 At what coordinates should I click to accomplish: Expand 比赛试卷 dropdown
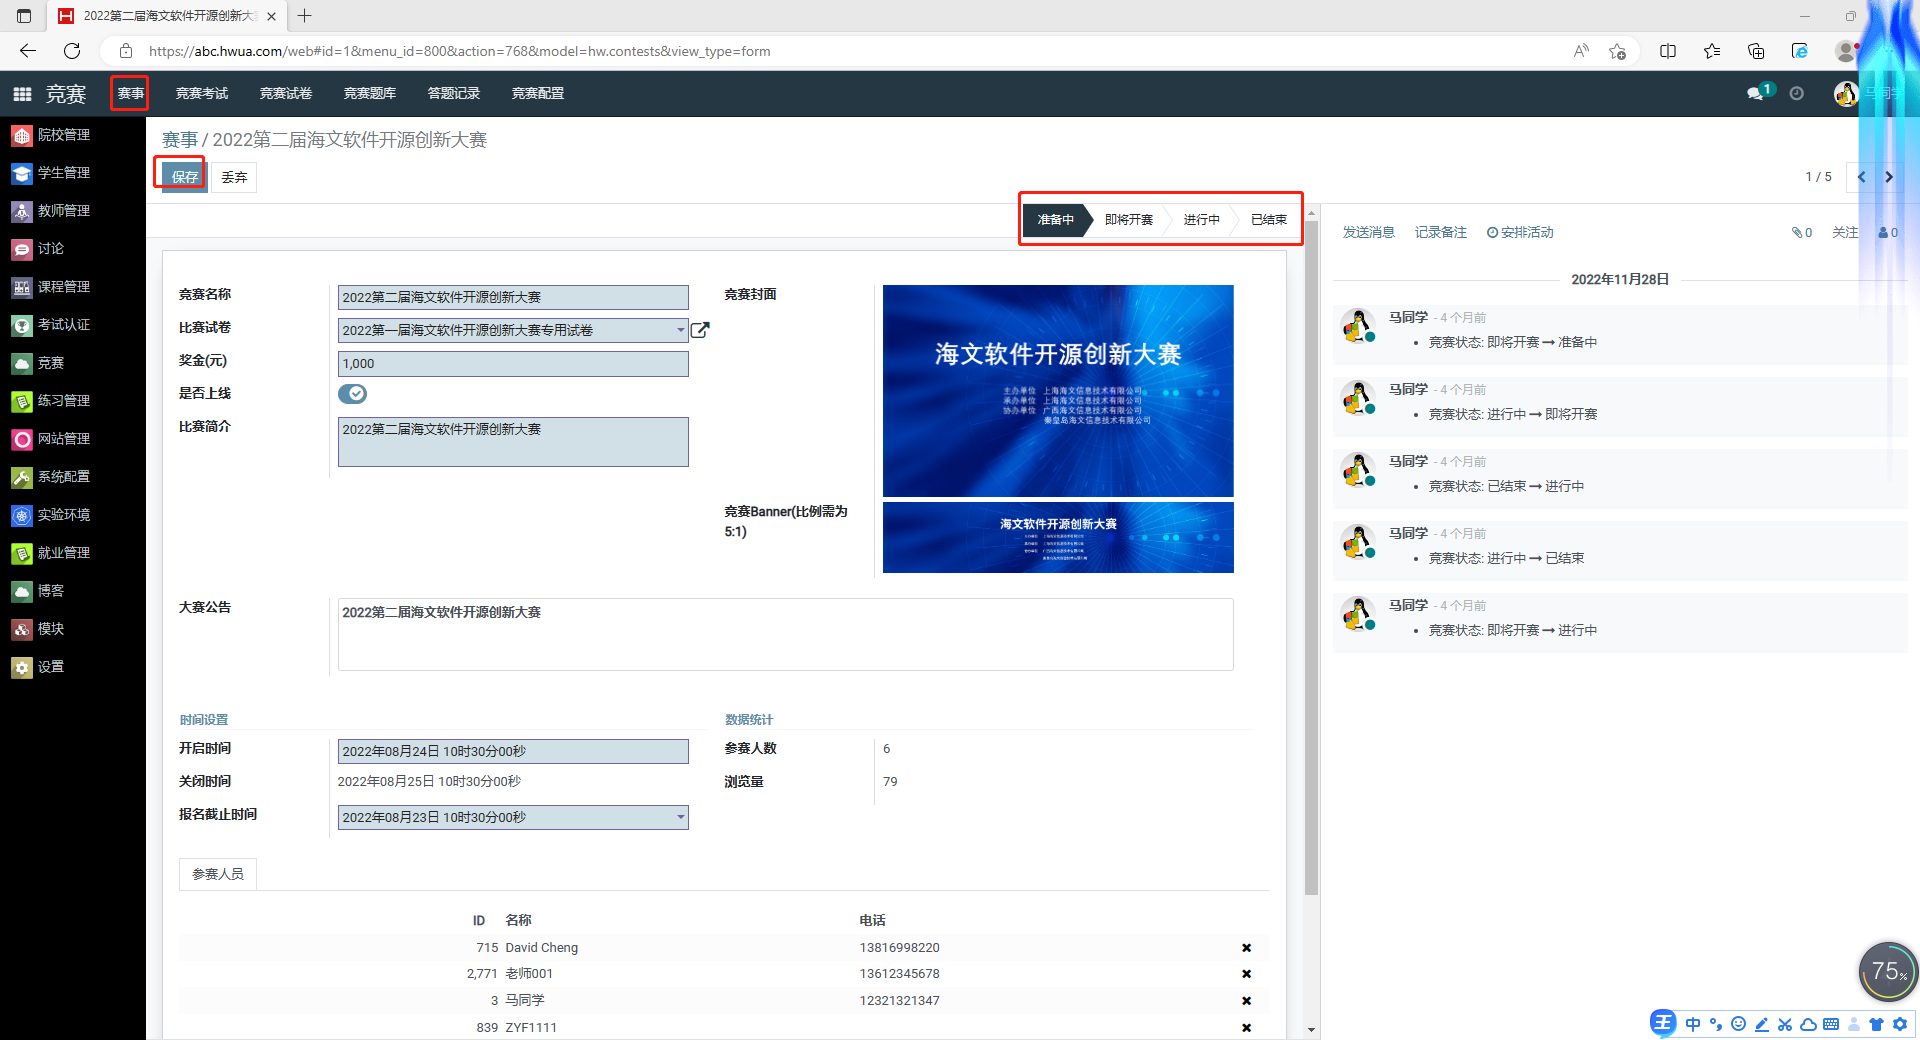point(681,330)
